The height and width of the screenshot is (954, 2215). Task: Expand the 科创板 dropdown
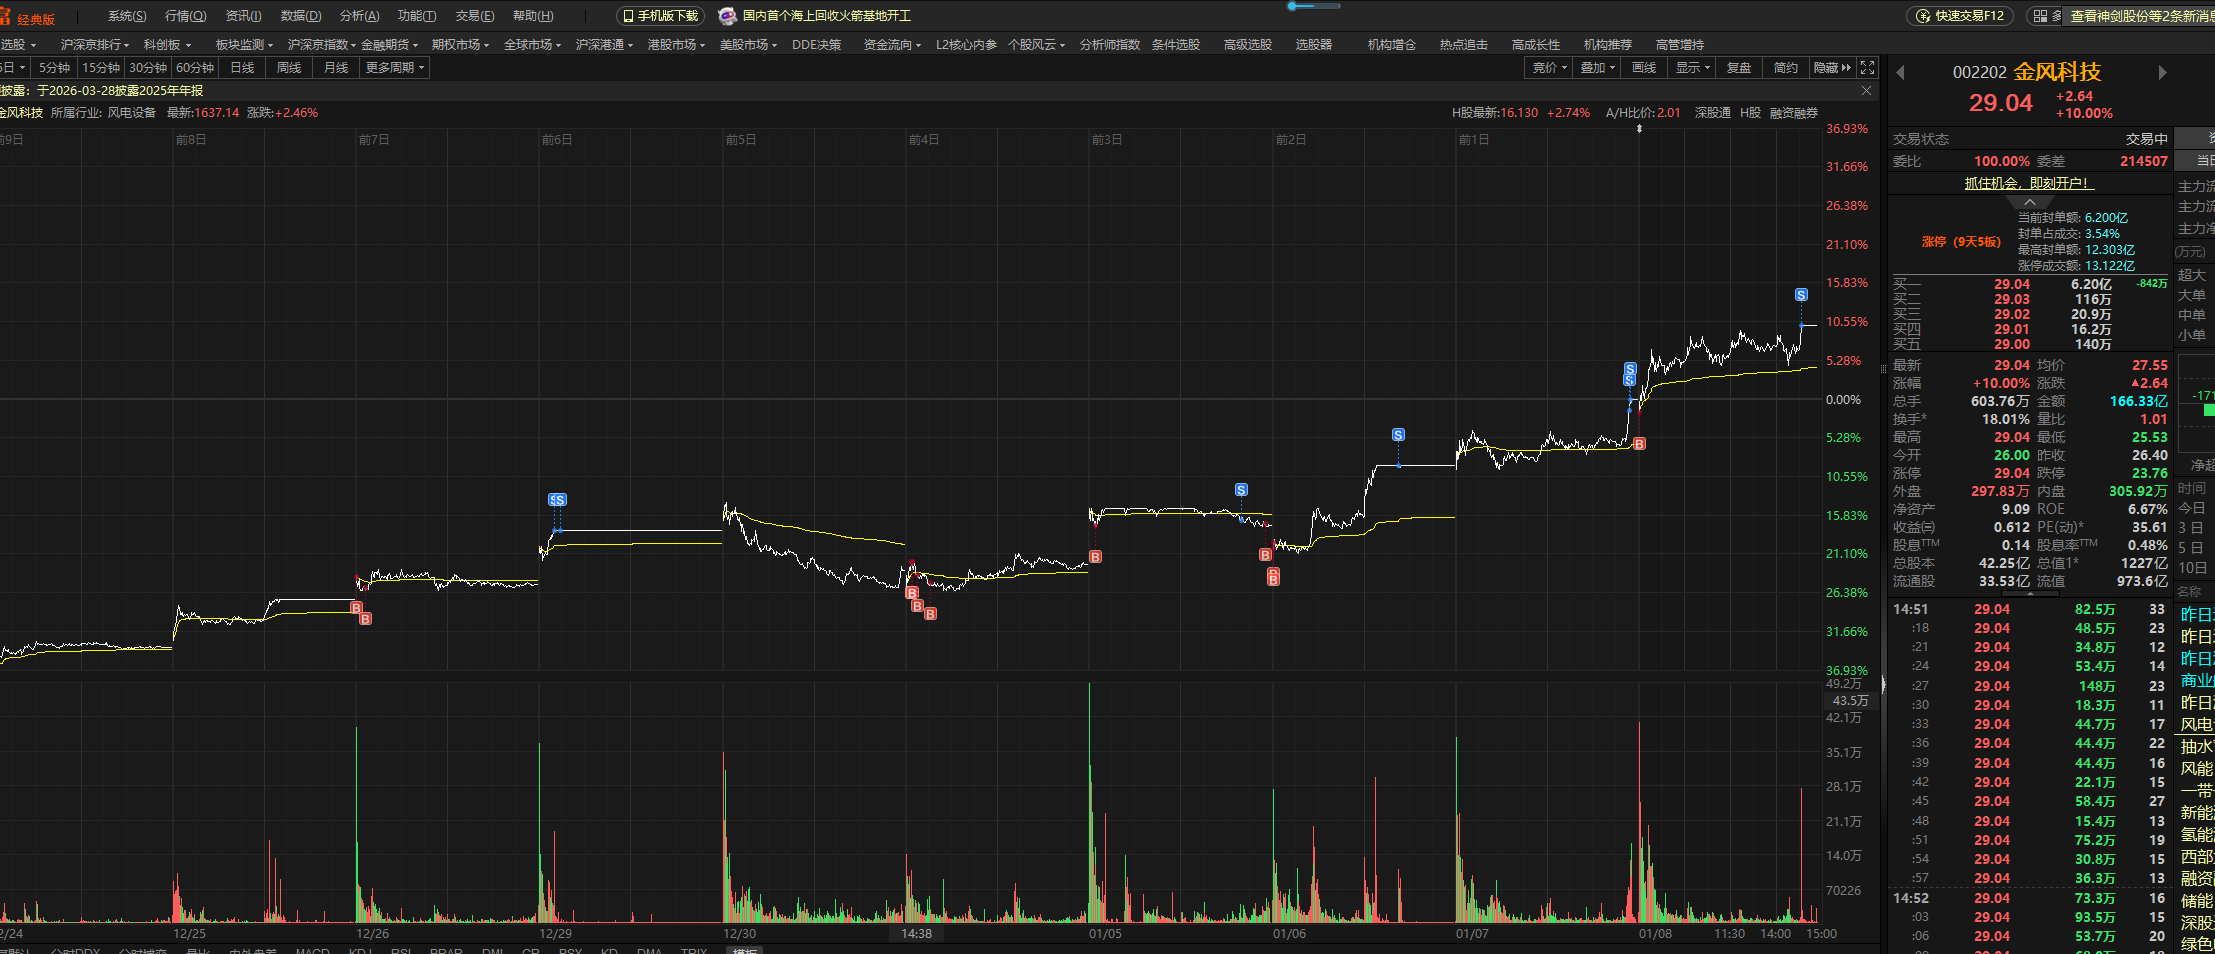(167, 45)
